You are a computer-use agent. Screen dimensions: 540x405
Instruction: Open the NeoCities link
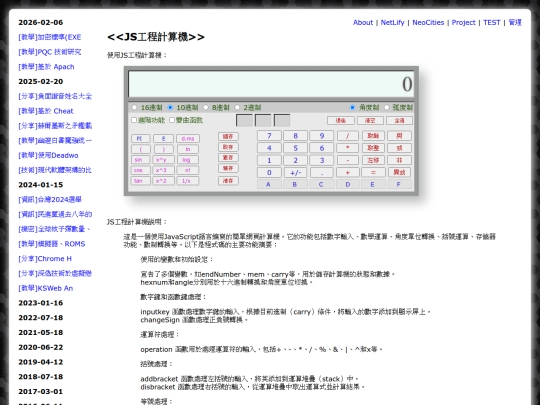pos(428,22)
